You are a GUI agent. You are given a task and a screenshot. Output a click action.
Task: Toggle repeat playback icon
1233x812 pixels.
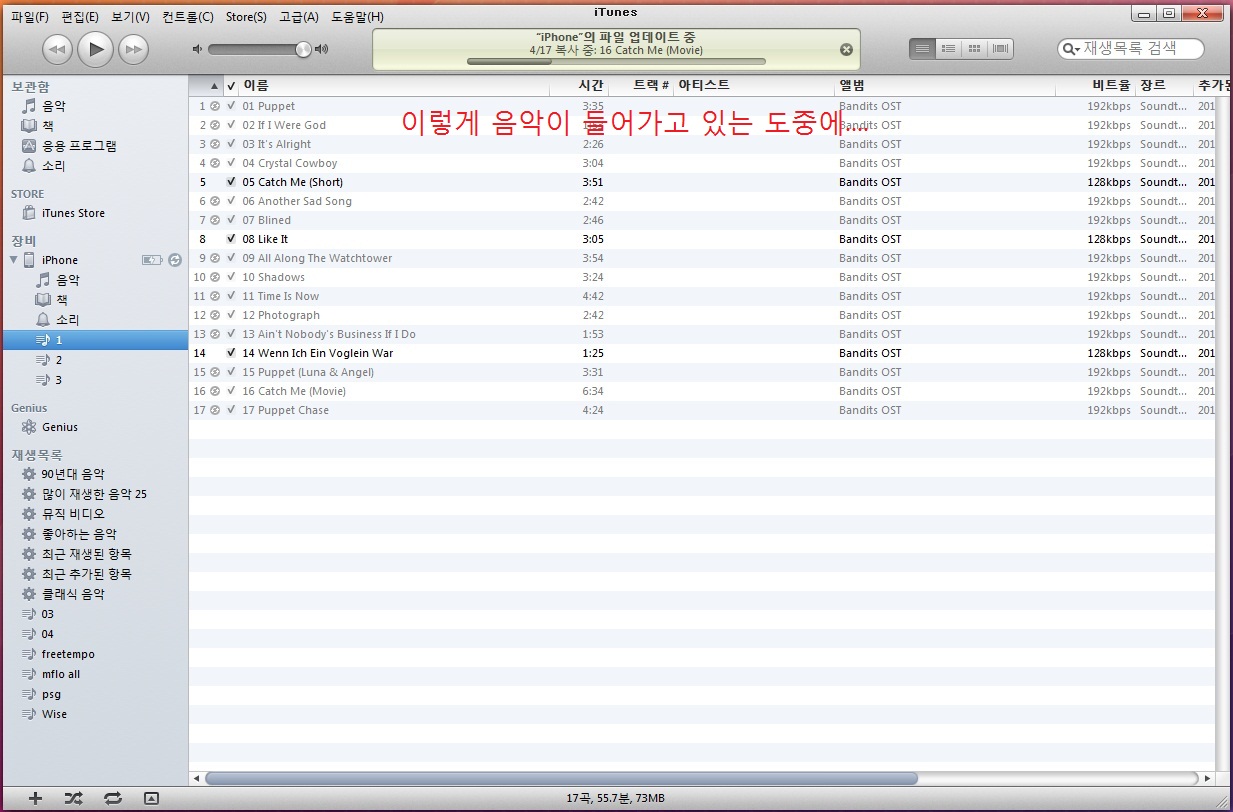click(x=112, y=798)
